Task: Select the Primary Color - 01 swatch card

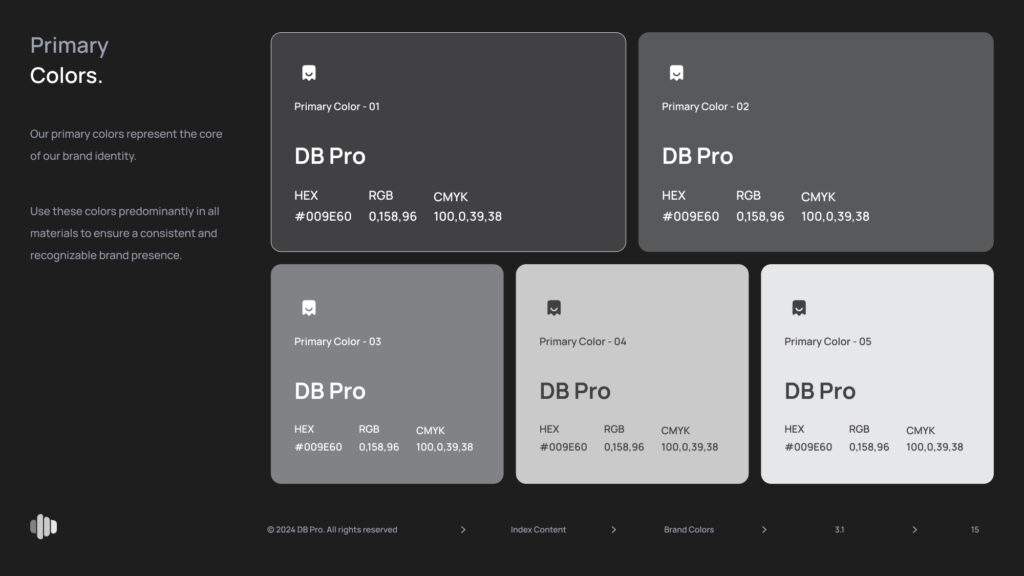Action: (x=448, y=142)
